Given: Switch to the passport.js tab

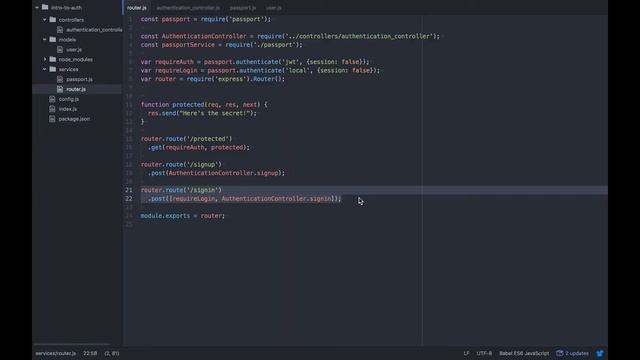Looking at the screenshot, I should point(243,8).
